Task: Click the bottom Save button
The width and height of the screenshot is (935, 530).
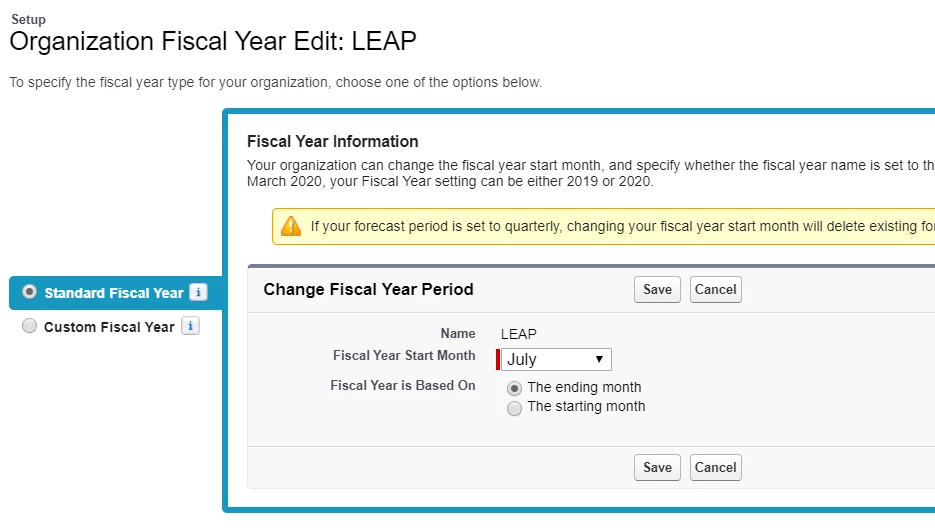Action: click(x=657, y=467)
